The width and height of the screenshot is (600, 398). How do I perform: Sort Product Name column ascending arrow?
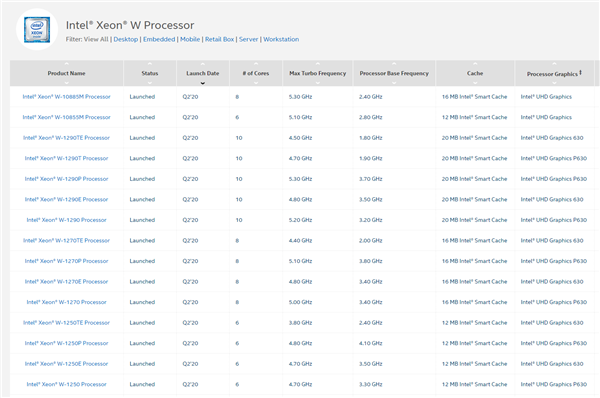pyautogui.click(x=67, y=64)
